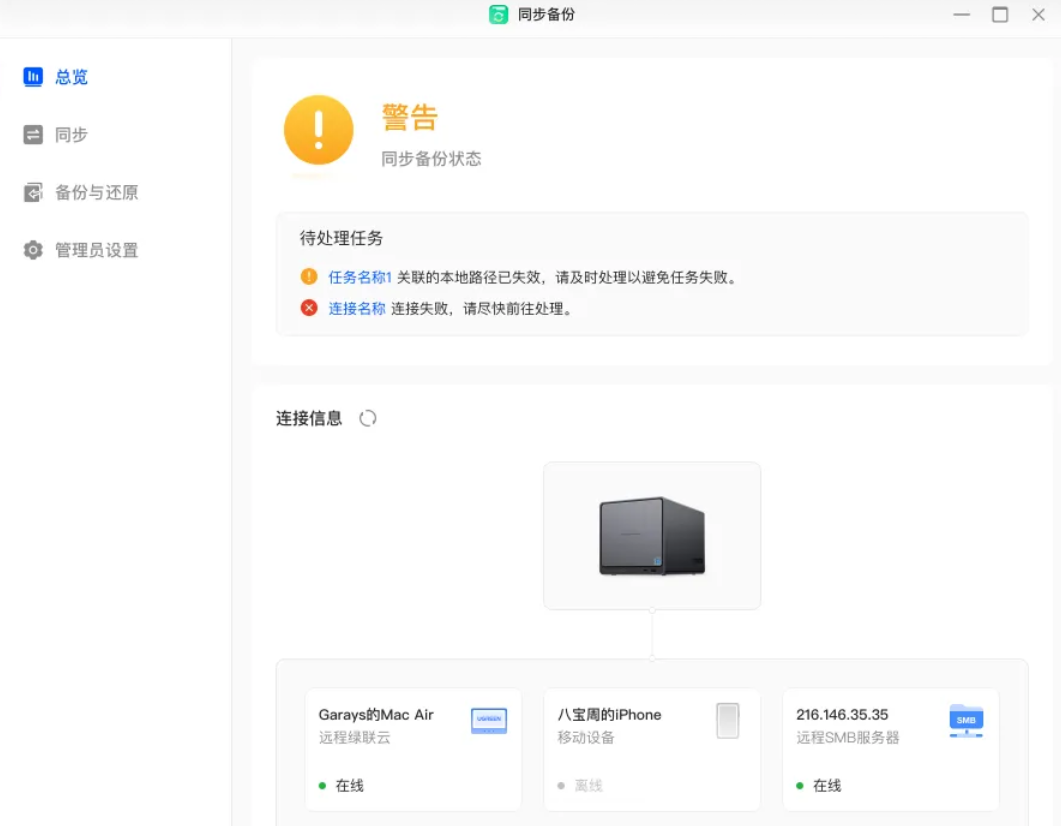Viewport: 1061px width, 826px height.
Task: Go to 同步 menu label
Action: (x=71, y=135)
